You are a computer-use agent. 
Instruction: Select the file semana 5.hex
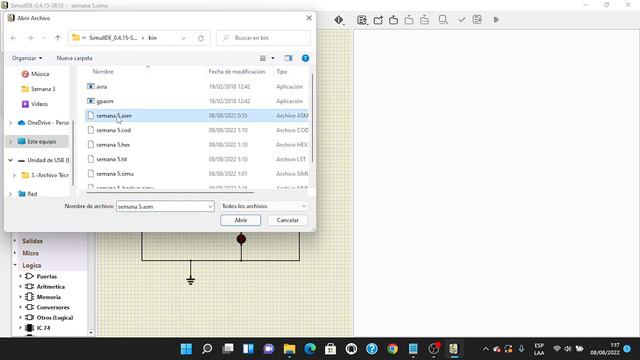pyautogui.click(x=197, y=145)
